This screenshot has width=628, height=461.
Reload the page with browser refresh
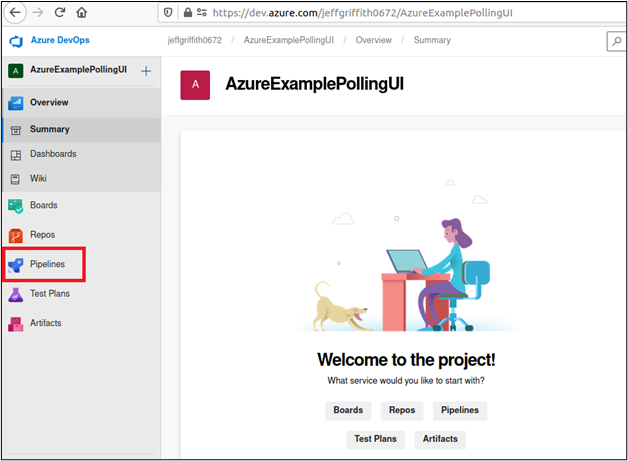tap(60, 12)
